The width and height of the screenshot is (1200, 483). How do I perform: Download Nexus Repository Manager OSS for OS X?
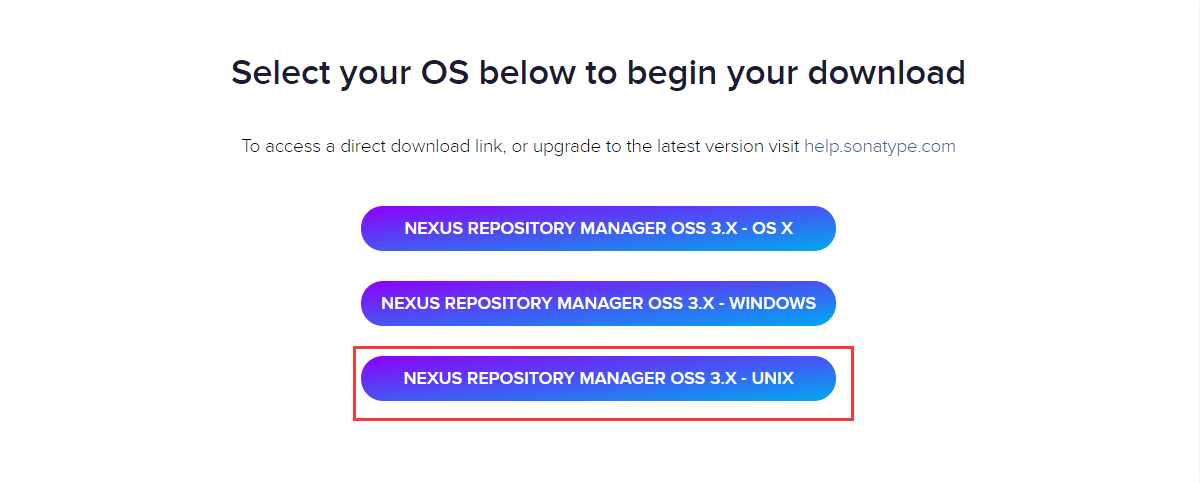[598, 228]
